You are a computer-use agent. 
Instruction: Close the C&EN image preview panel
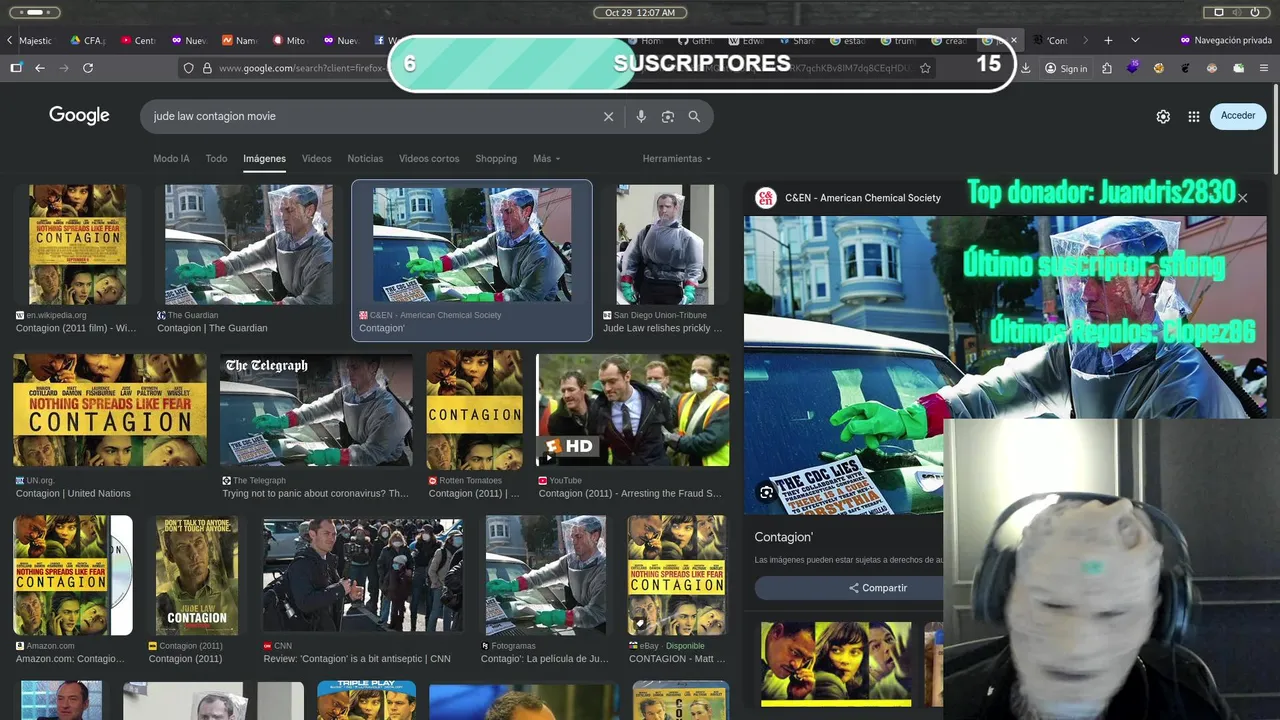click(1243, 198)
